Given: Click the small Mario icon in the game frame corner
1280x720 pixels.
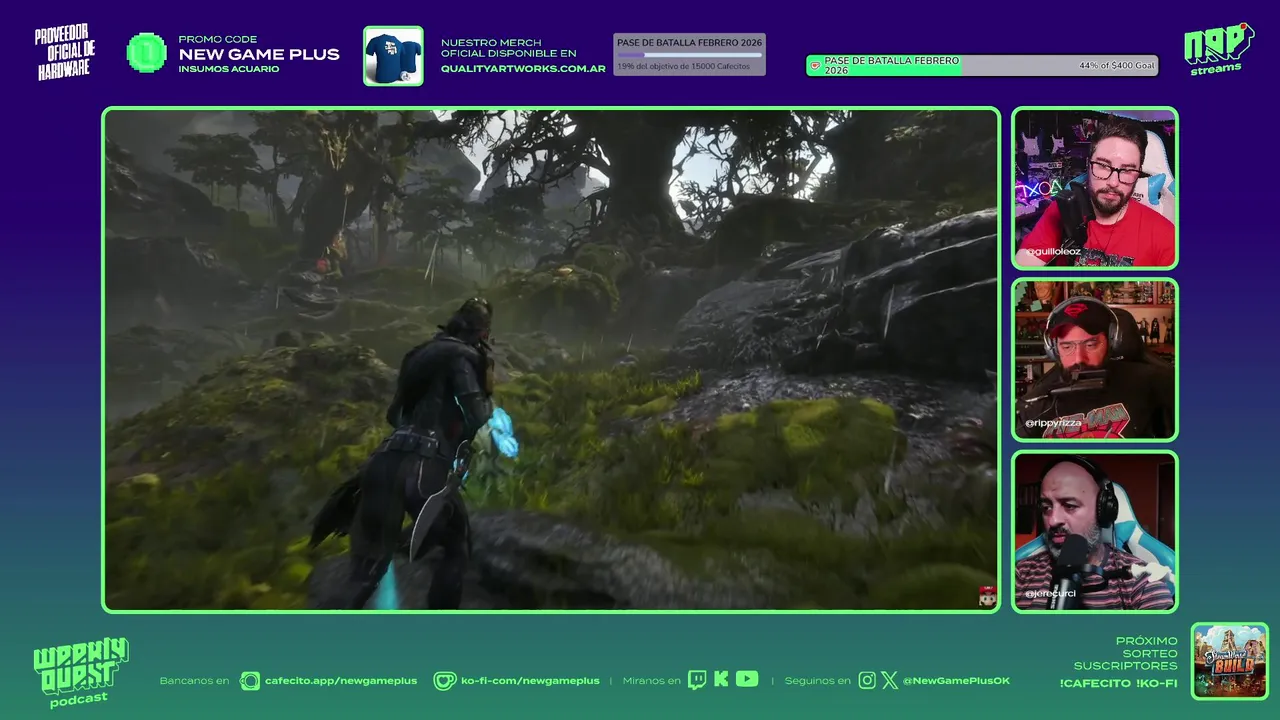Looking at the screenshot, I should click(x=987, y=596).
